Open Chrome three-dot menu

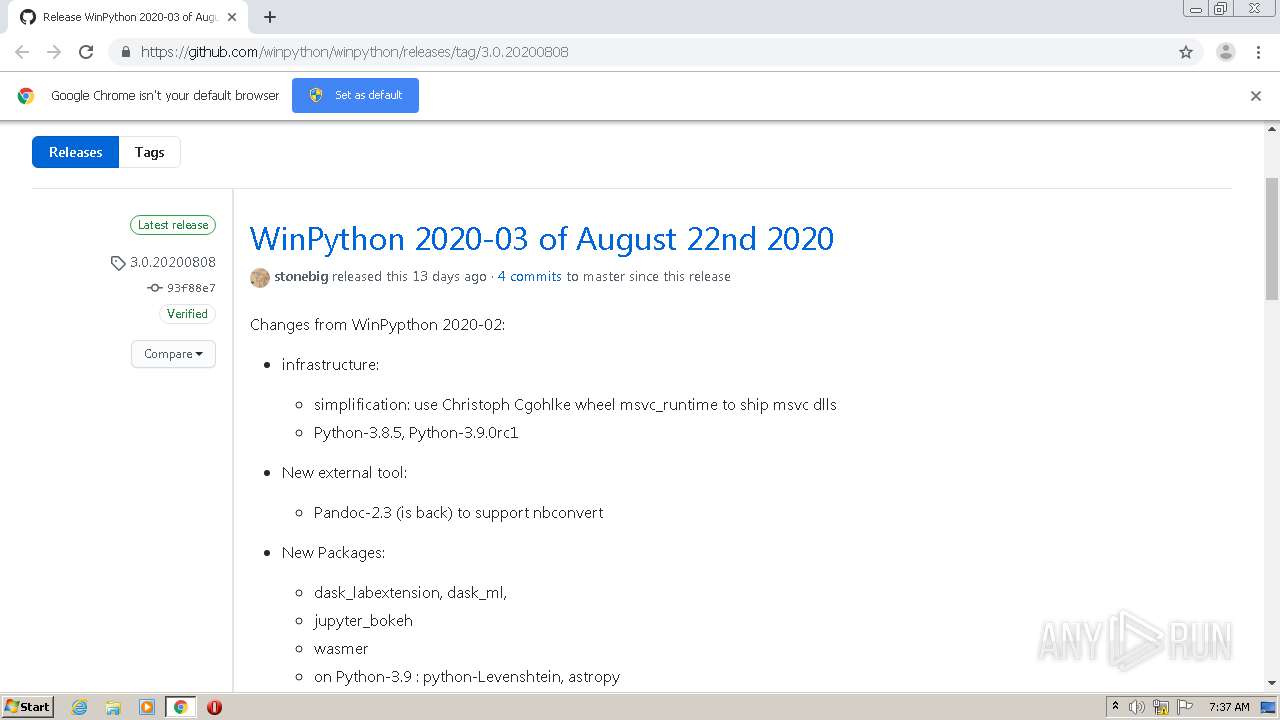[x=1258, y=52]
